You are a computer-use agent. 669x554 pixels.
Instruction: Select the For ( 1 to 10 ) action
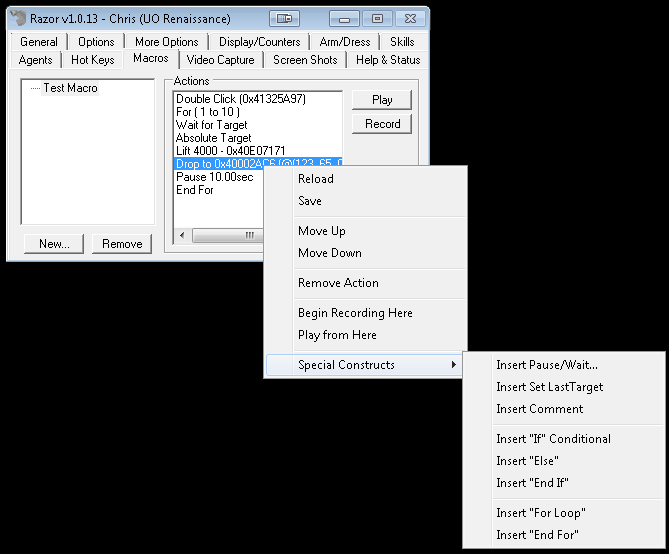point(258,112)
